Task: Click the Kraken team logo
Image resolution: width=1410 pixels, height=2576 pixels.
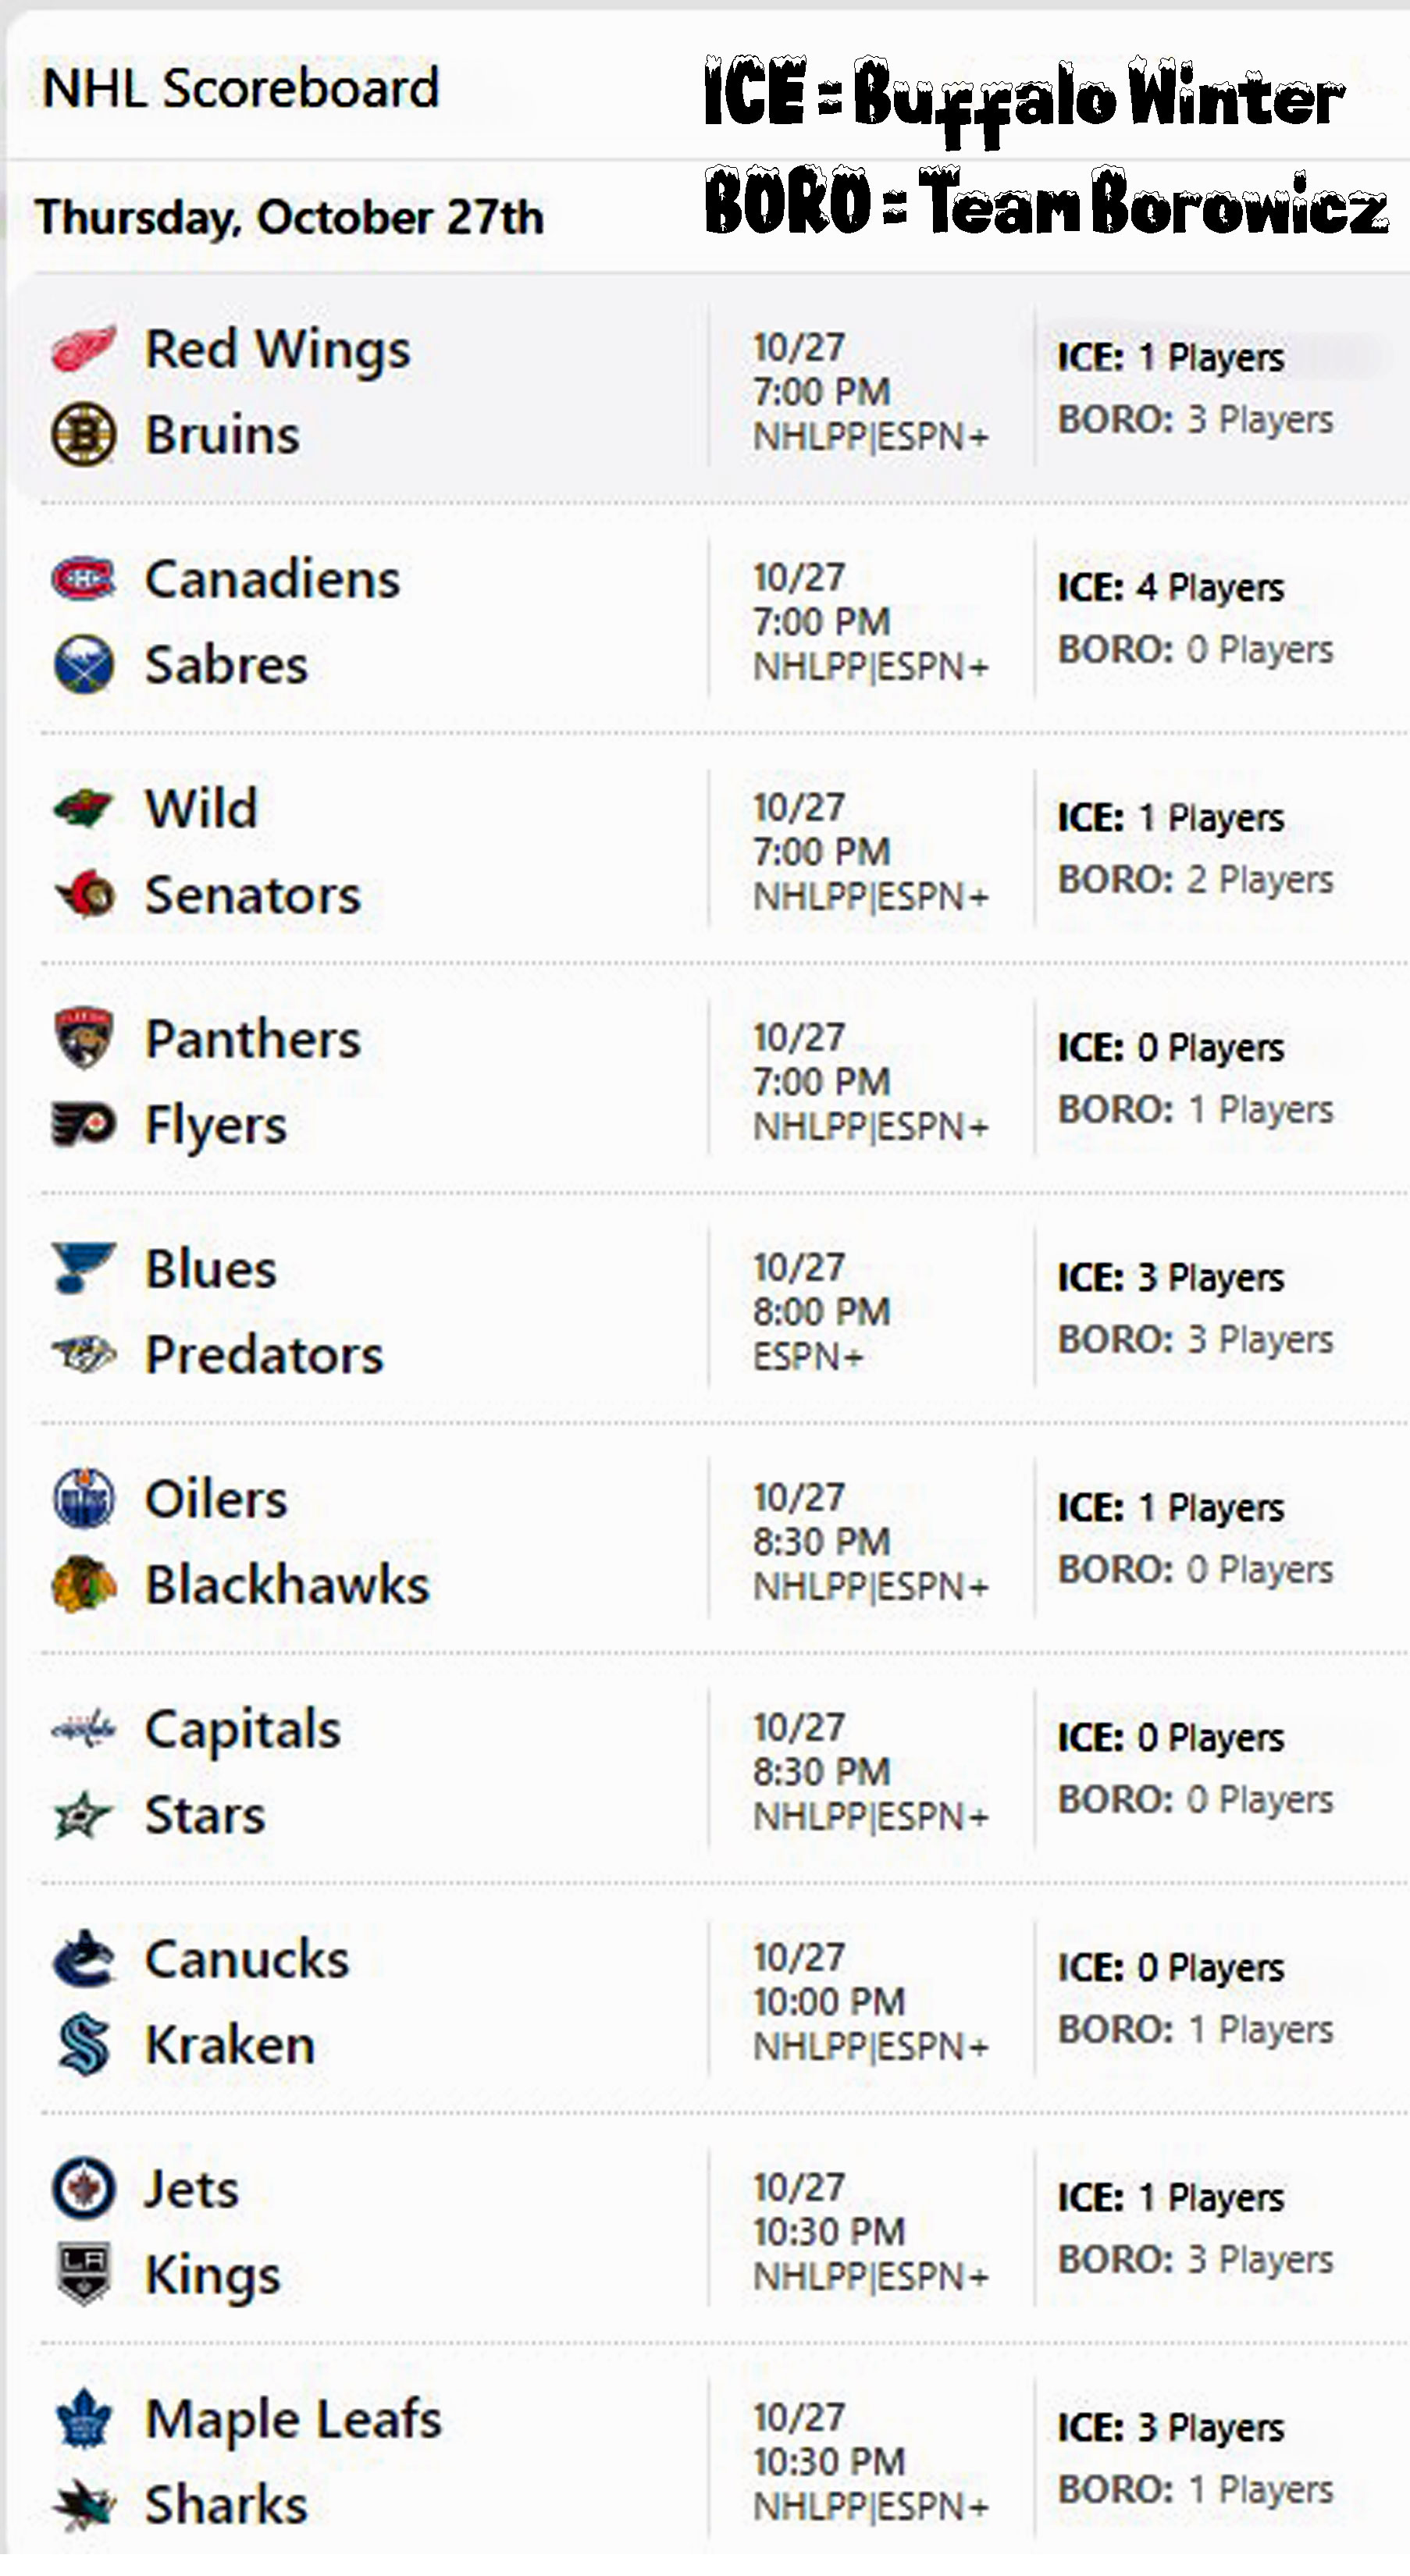Action: tap(83, 2045)
